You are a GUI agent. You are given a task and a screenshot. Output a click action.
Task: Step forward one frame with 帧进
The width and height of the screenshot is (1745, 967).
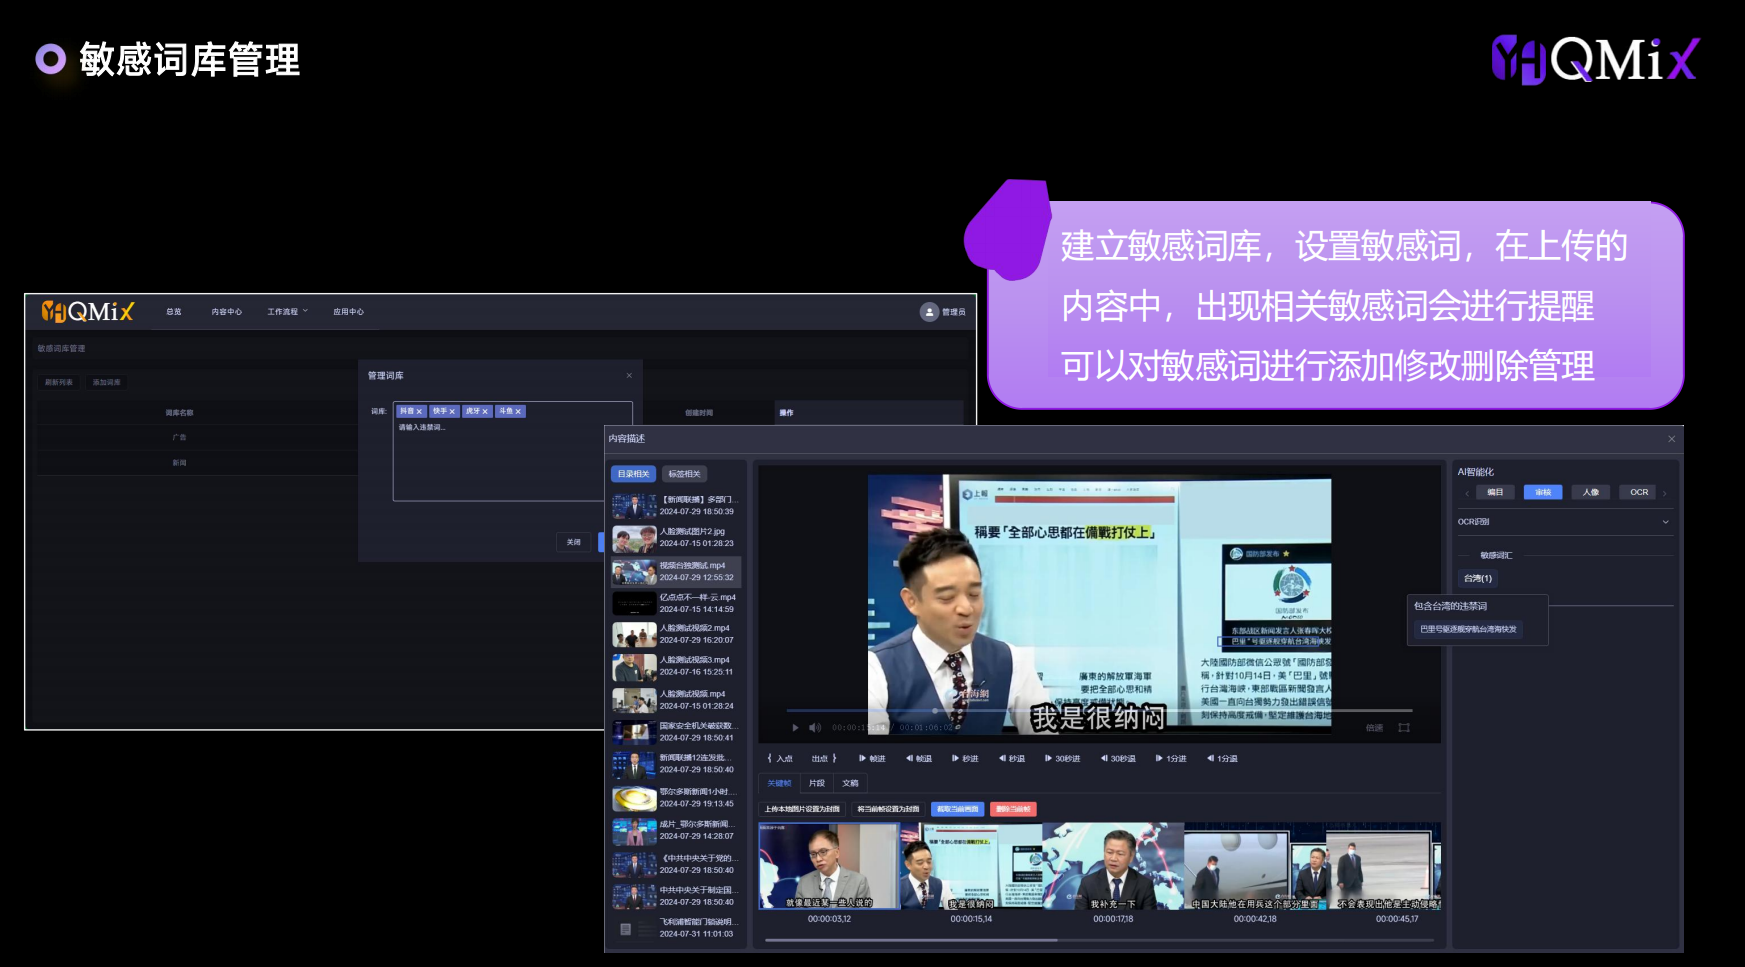click(x=872, y=758)
